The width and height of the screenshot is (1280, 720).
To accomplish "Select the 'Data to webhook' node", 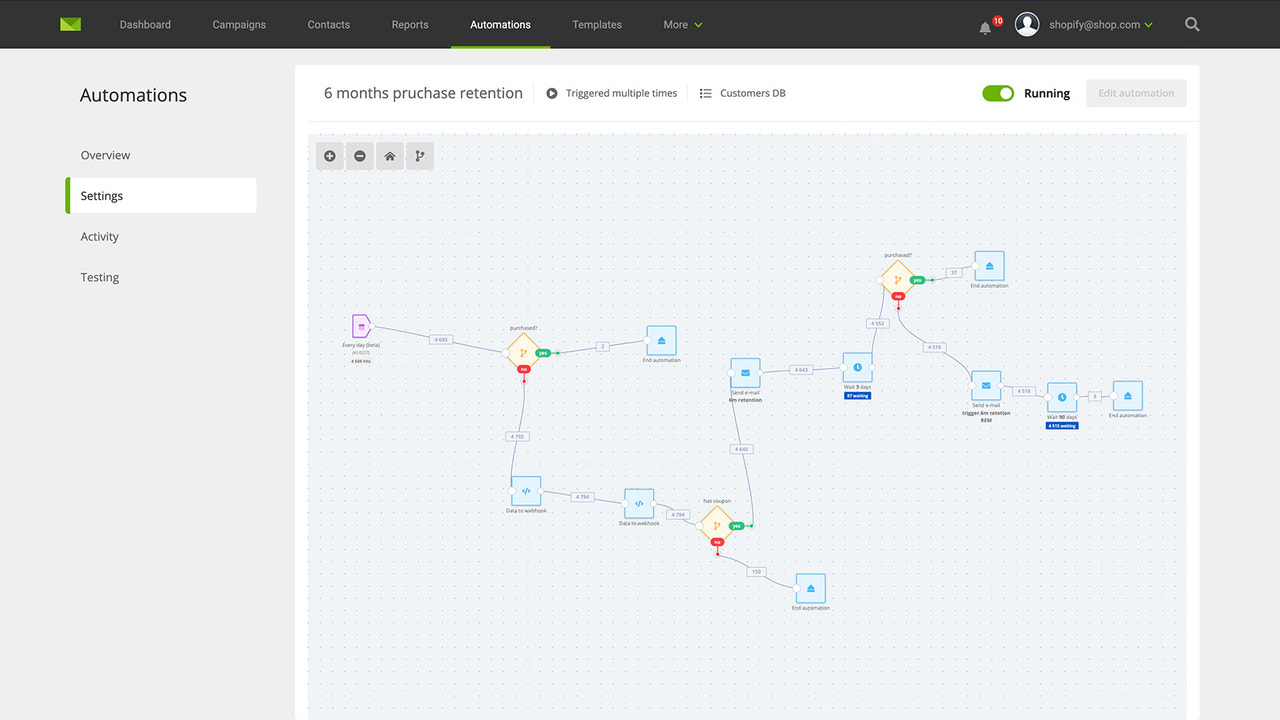I will [527, 490].
